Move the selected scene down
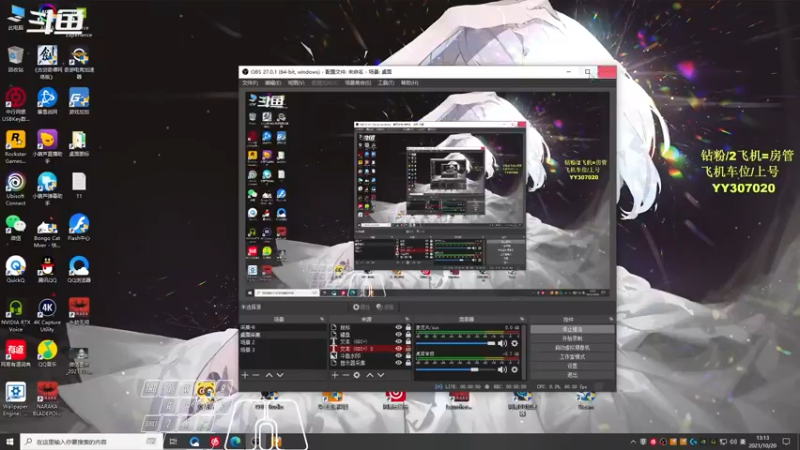The image size is (800, 450). [280, 375]
